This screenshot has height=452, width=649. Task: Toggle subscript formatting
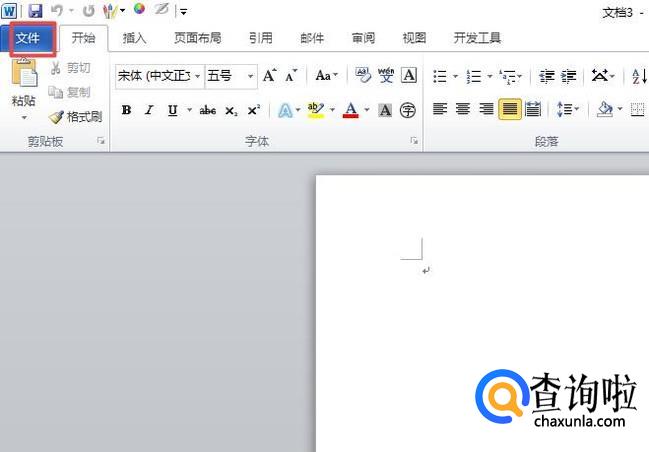(x=231, y=110)
